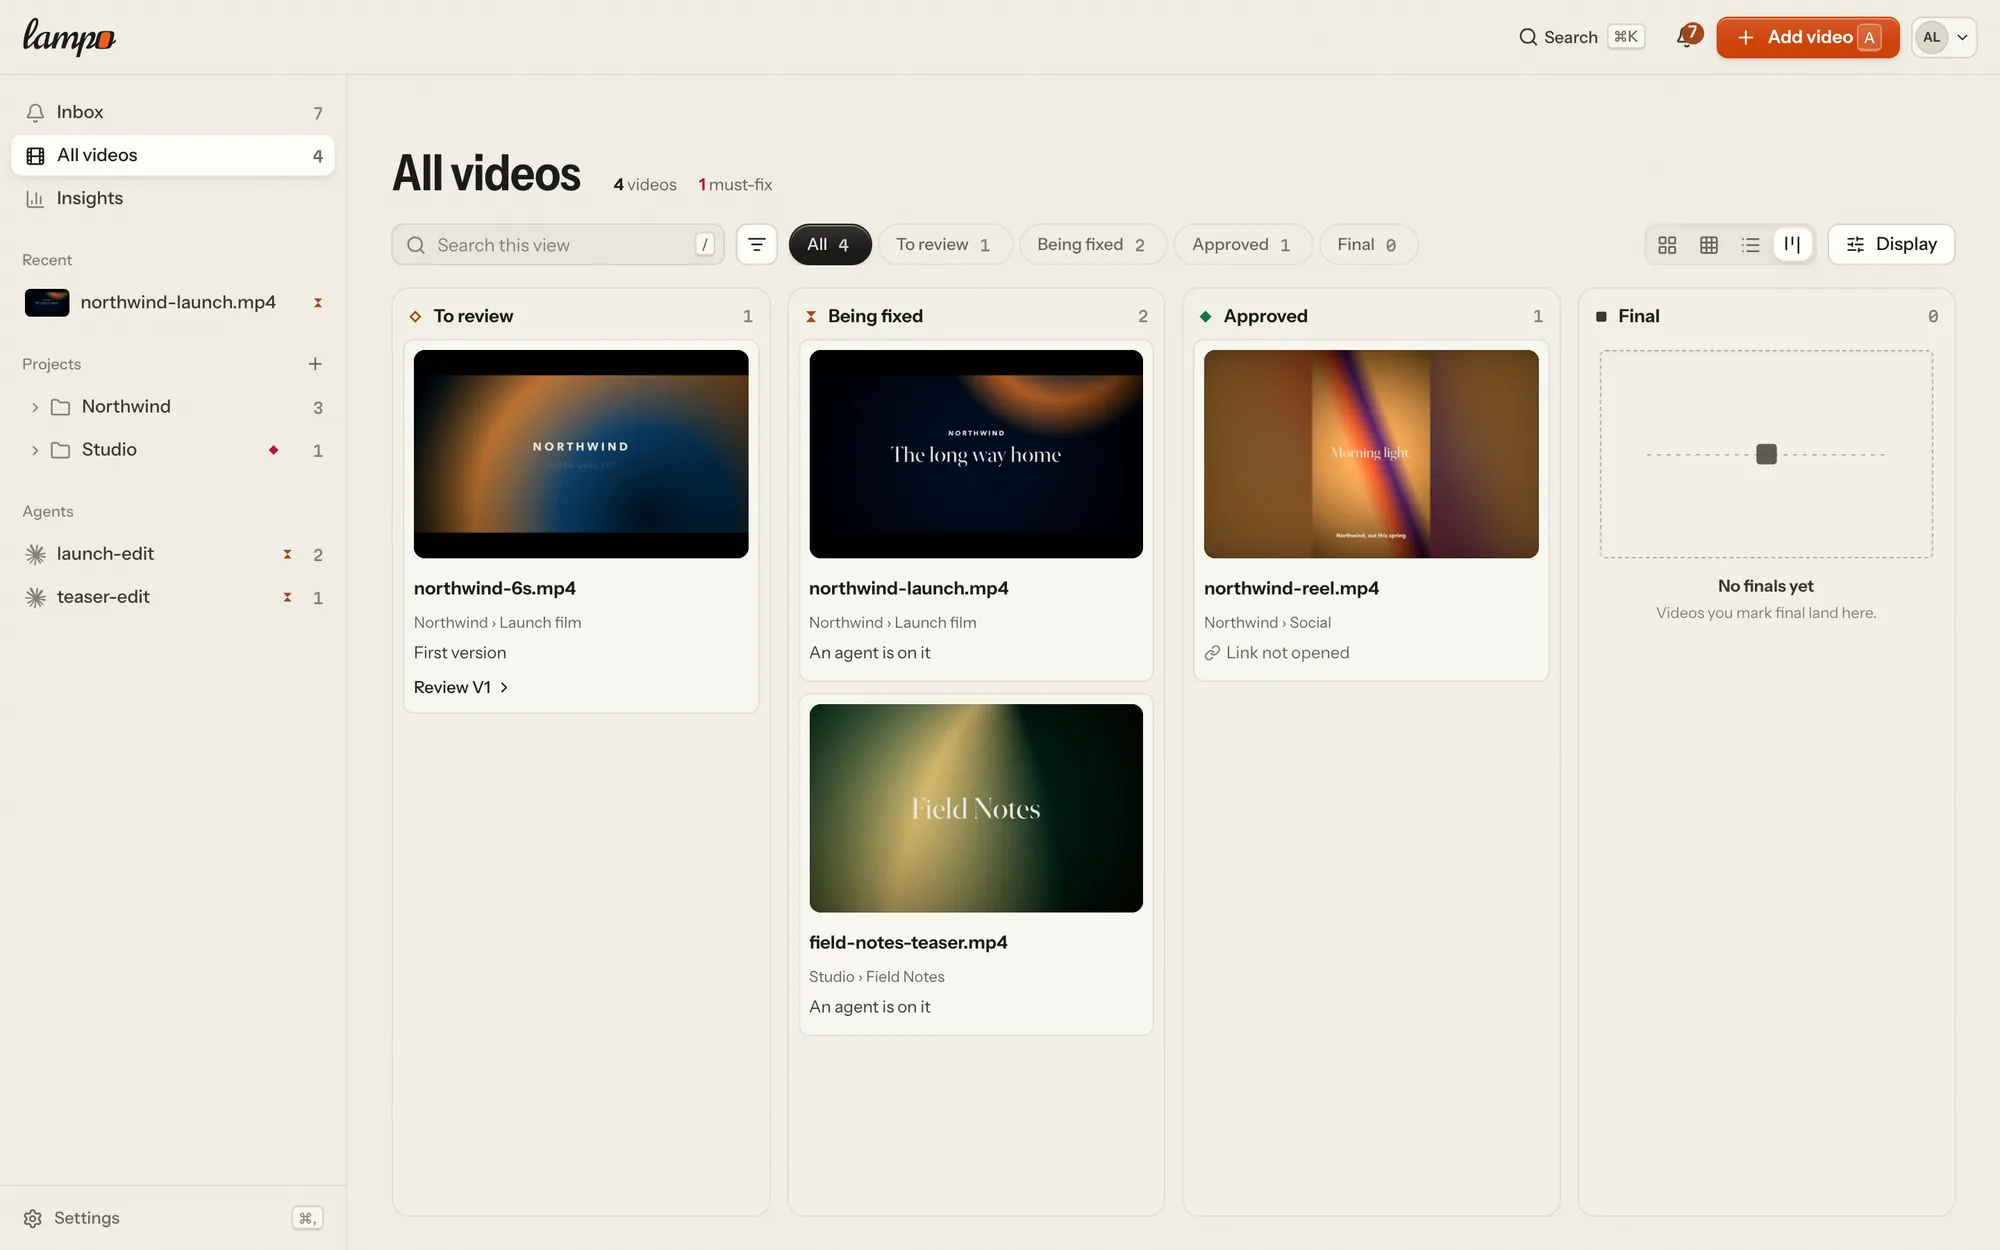Open recent northwind-launch.mp4 thumbnail in sidebar
Viewport: 2000px width, 1250px height.
tap(47, 302)
